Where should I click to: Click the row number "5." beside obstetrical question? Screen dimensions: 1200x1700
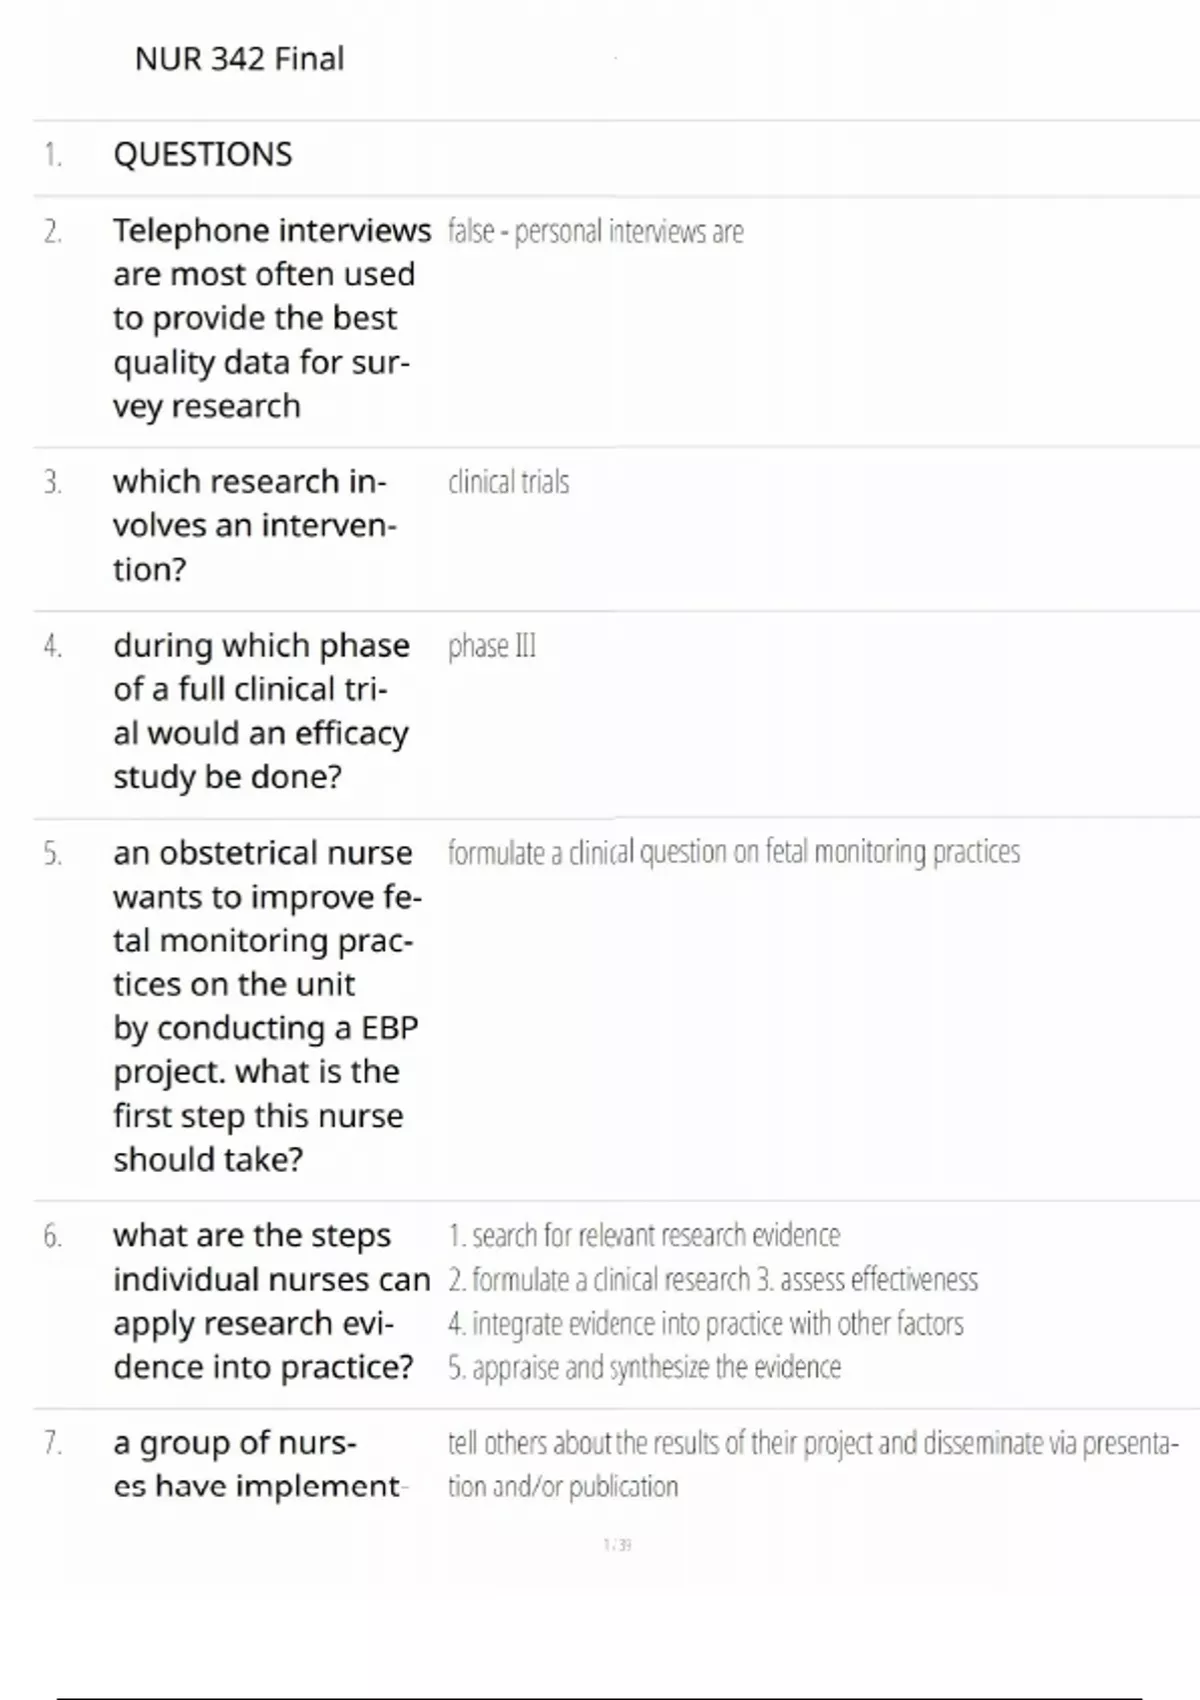tap(53, 855)
